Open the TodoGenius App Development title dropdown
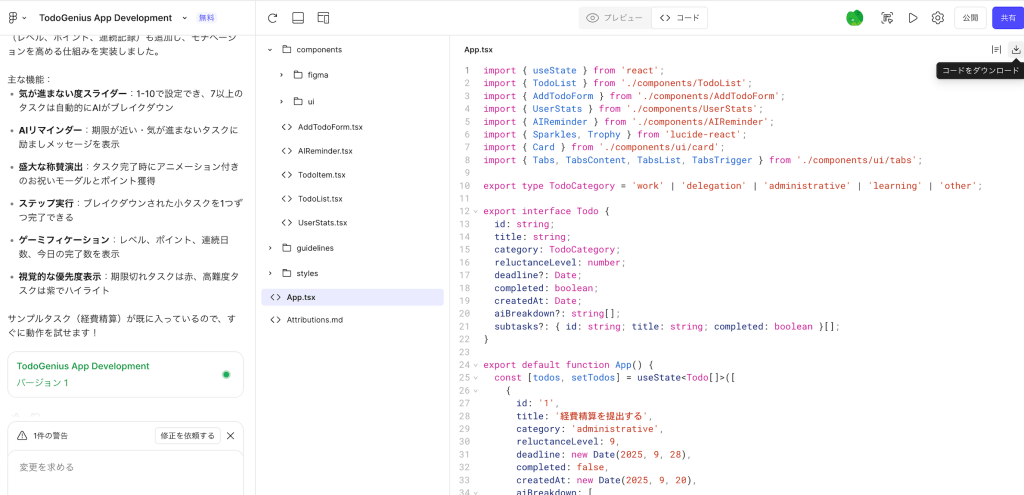This screenshot has width=1024, height=495. [184, 18]
